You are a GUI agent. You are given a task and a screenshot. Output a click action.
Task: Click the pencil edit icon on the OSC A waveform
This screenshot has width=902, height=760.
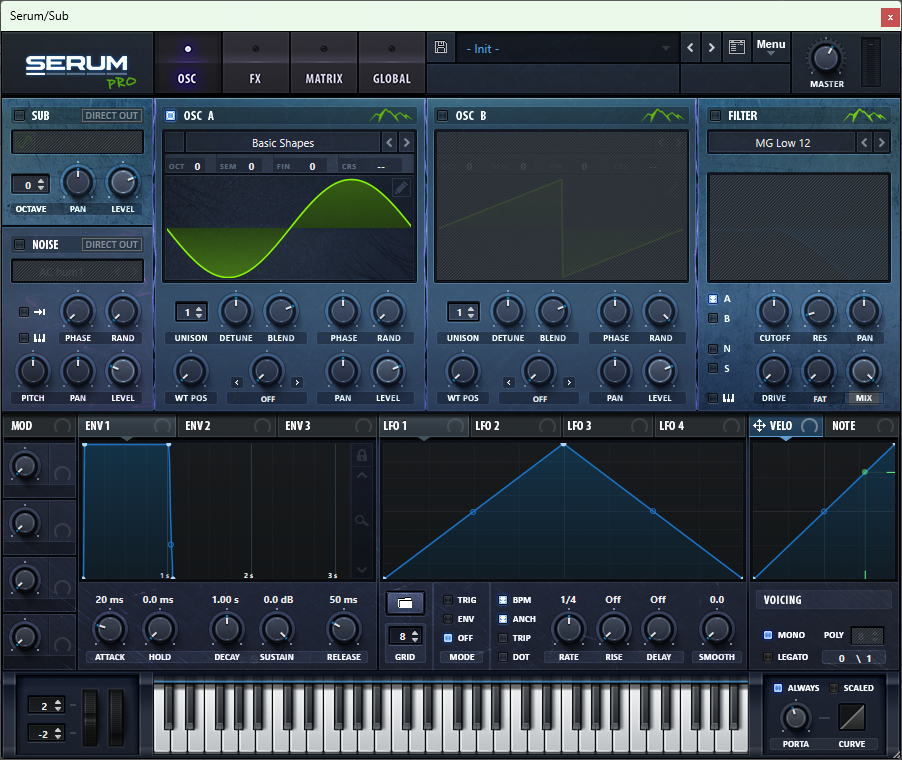[x=402, y=188]
